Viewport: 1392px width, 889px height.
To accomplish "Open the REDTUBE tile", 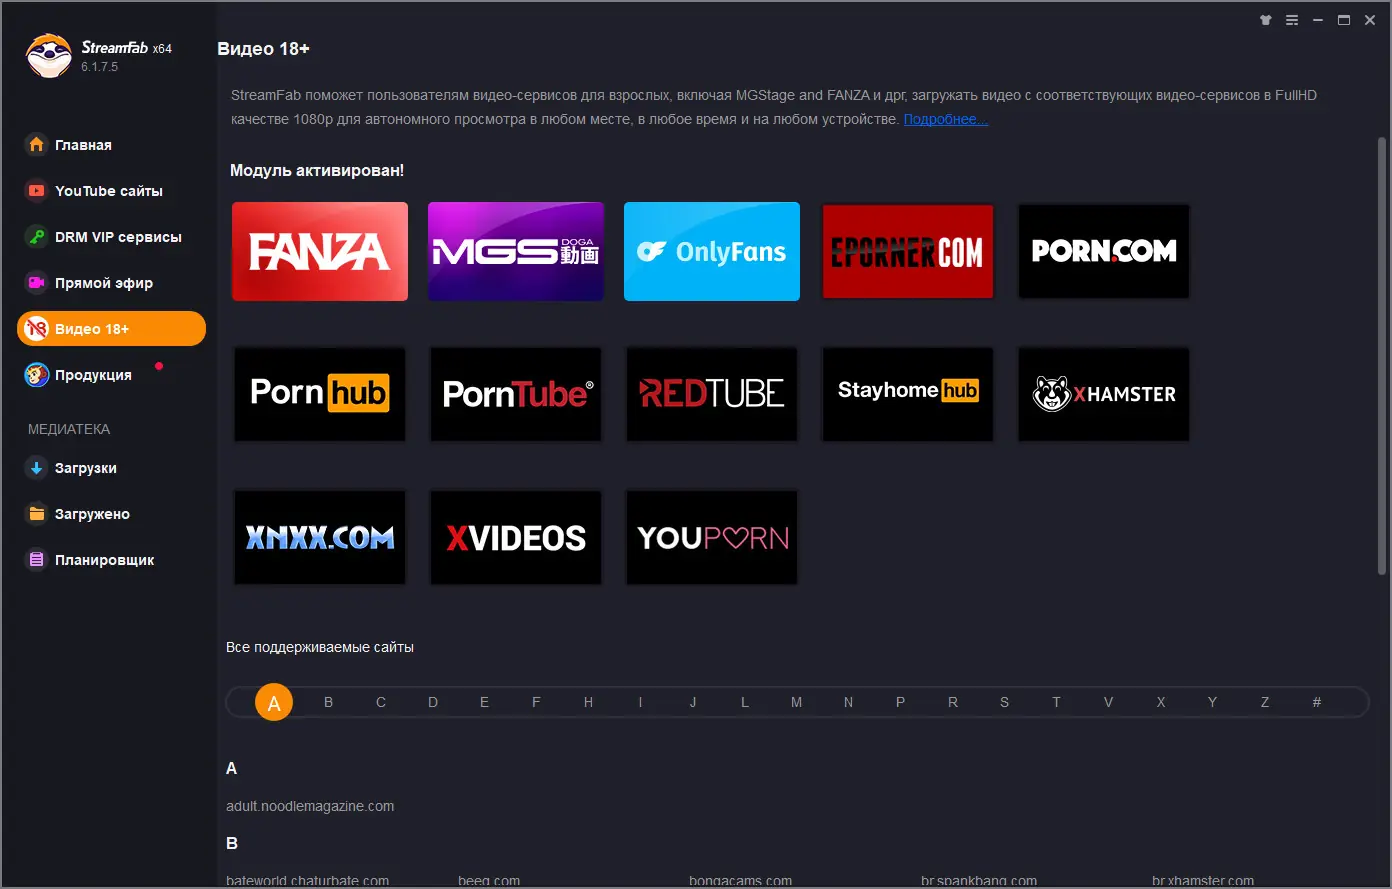I will [x=712, y=394].
